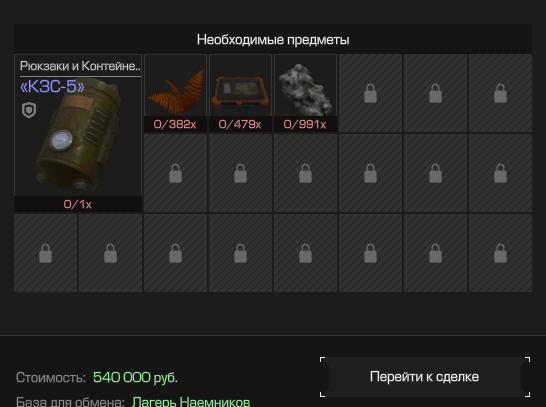Click lock icon right of the rock item
Image resolution: width=546 pixels, height=407 pixels.
click(370, 93)
